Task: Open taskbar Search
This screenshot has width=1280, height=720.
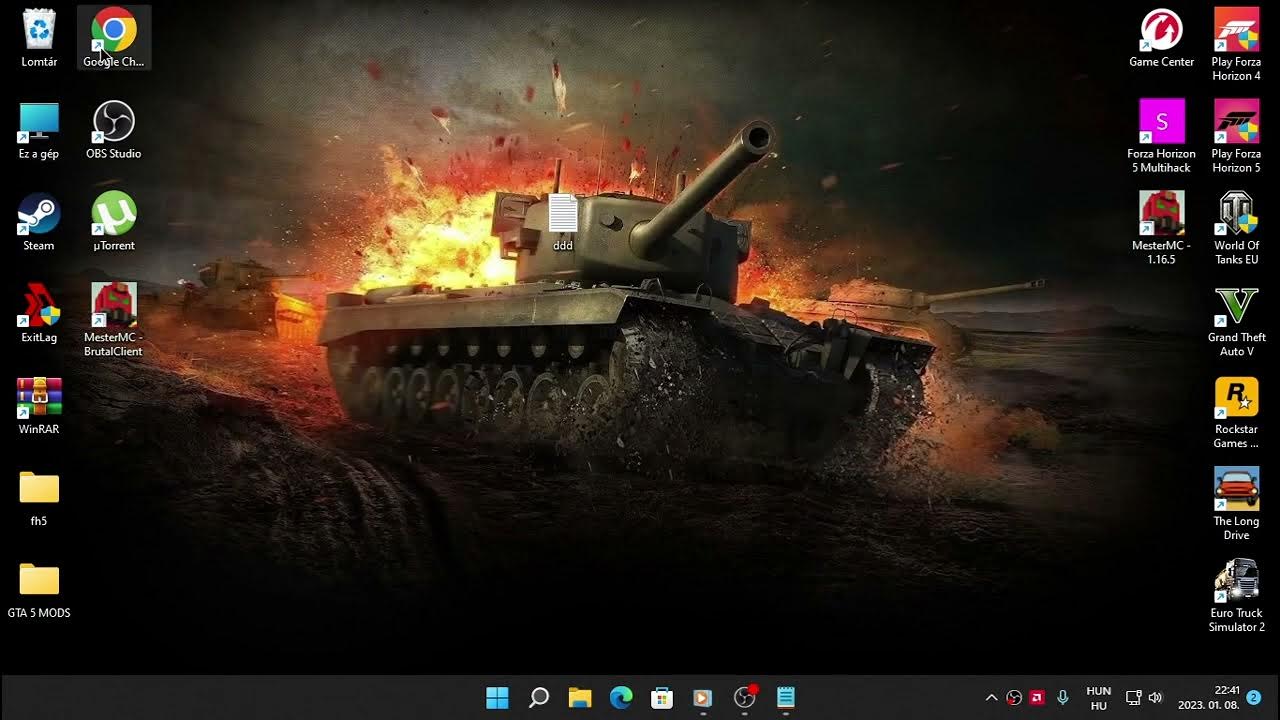Action: pos(538,698)
